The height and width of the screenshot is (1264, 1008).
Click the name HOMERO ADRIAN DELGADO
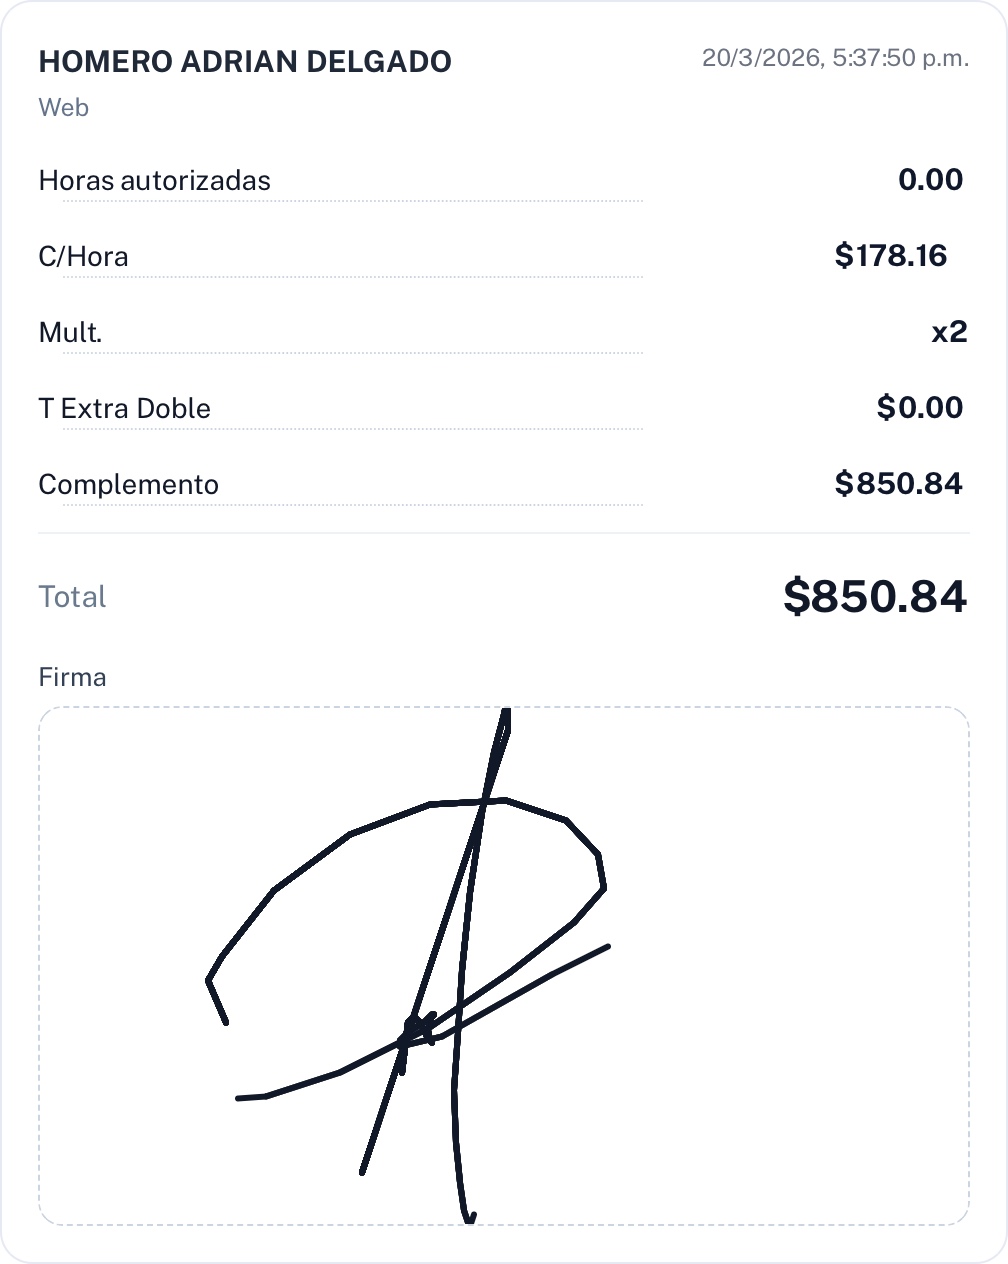(x=245, y=62)
